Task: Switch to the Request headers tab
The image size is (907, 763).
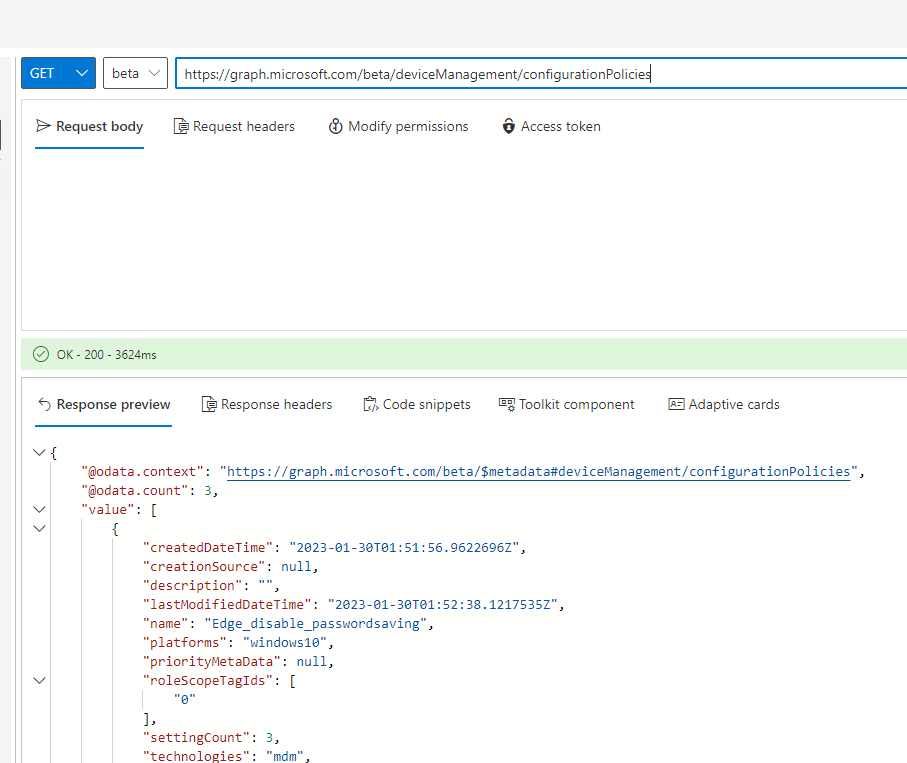Action: [234, 126]
